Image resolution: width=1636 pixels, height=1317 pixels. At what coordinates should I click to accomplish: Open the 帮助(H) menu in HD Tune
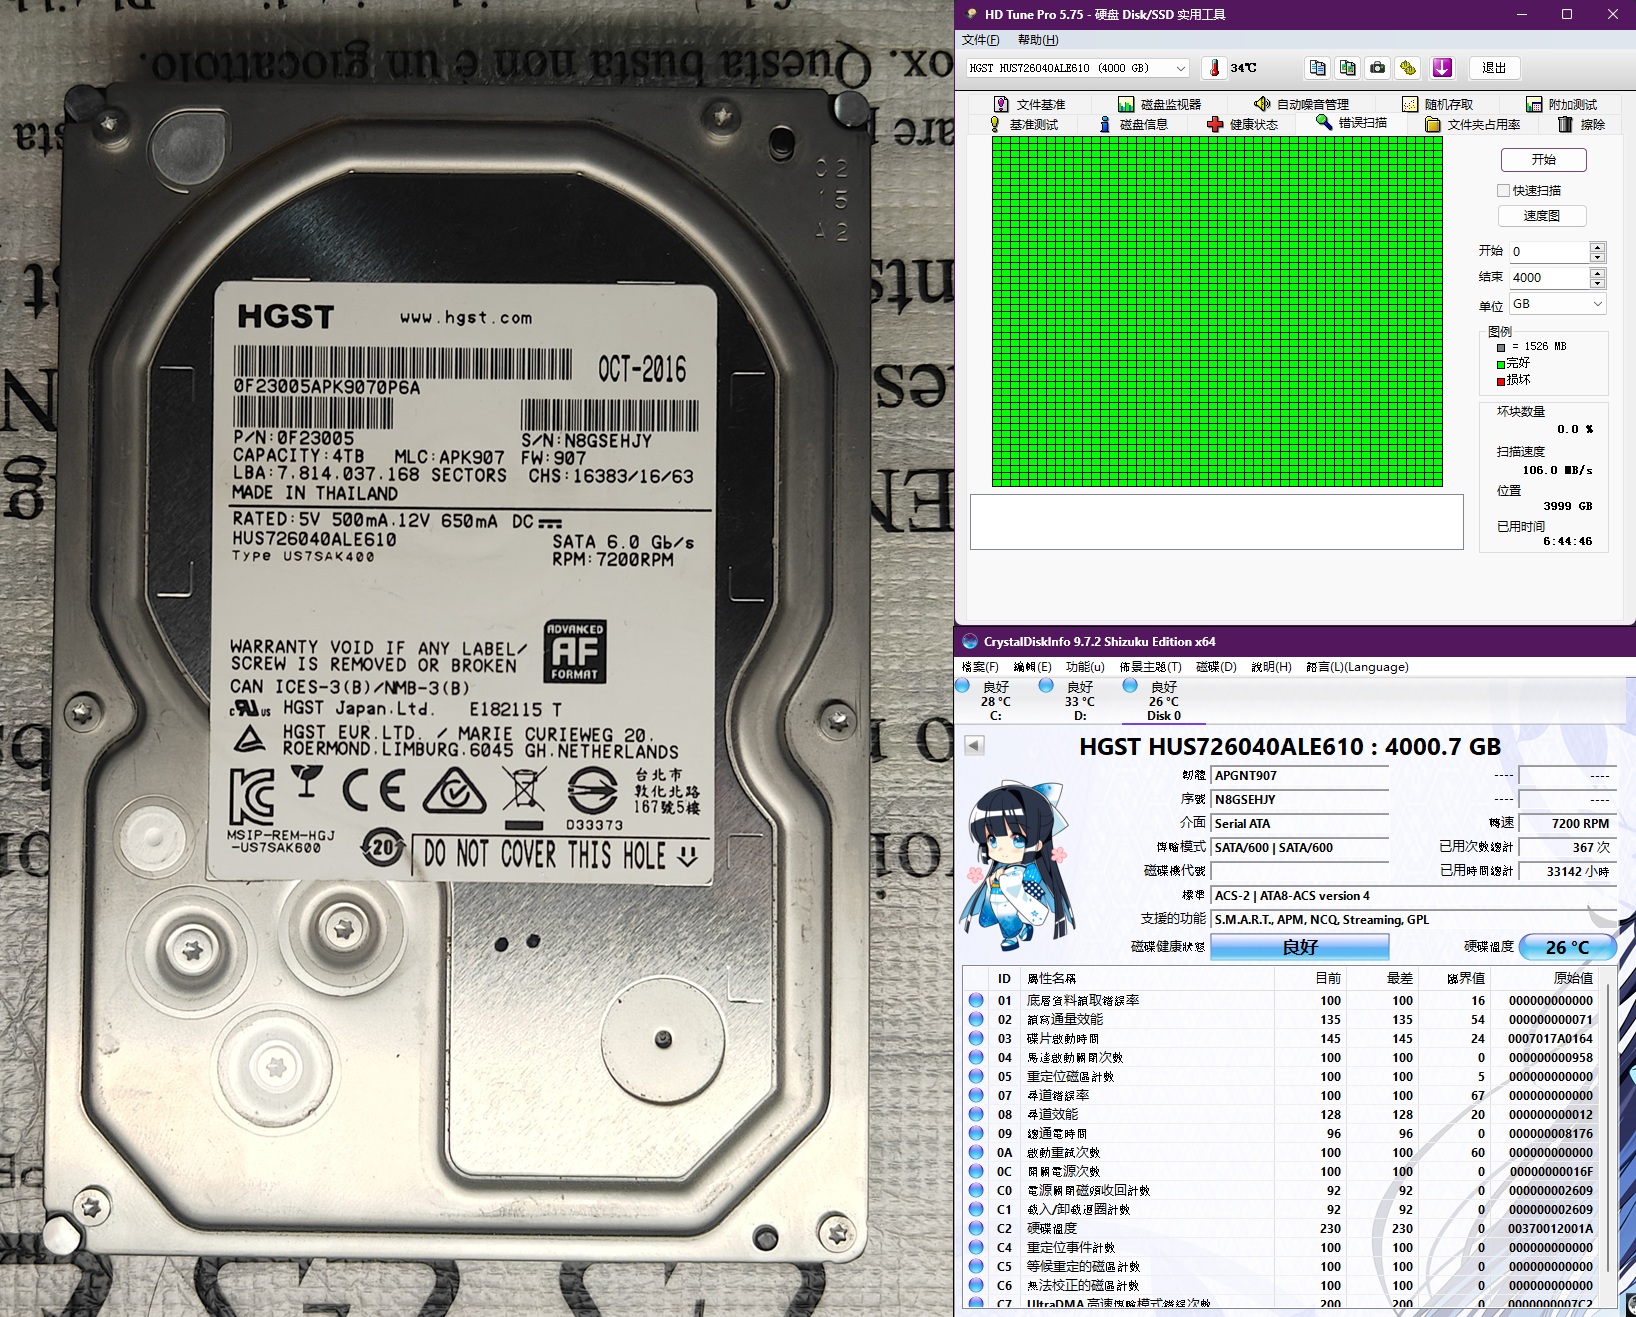click(1038, 40)
